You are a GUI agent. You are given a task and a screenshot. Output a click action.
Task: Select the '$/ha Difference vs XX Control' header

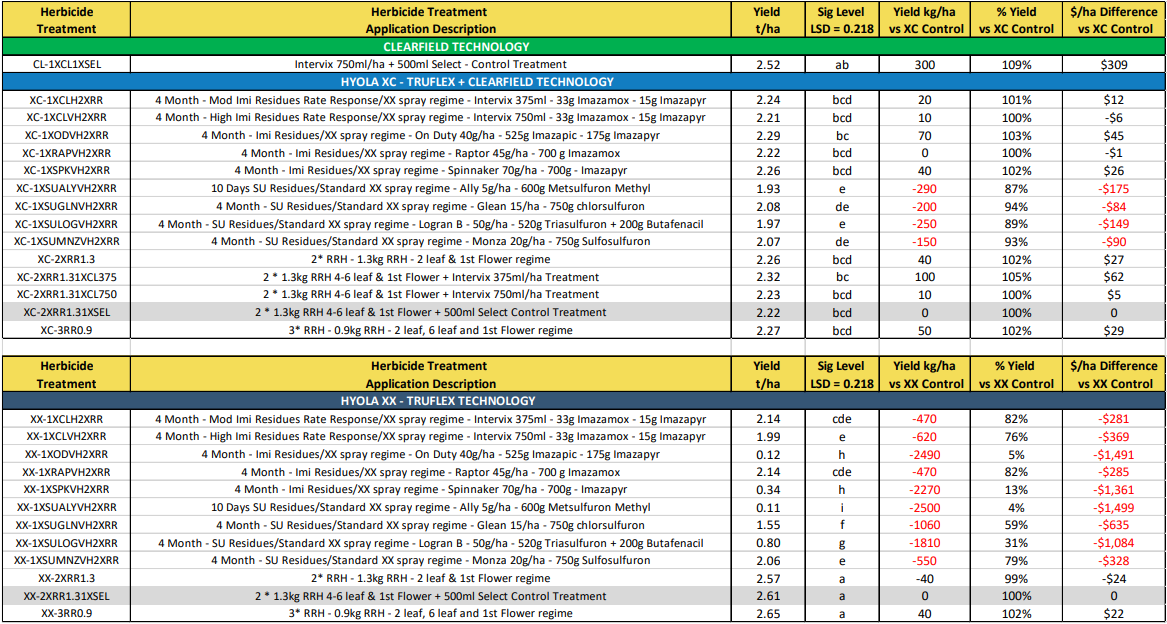point(1113,375)
